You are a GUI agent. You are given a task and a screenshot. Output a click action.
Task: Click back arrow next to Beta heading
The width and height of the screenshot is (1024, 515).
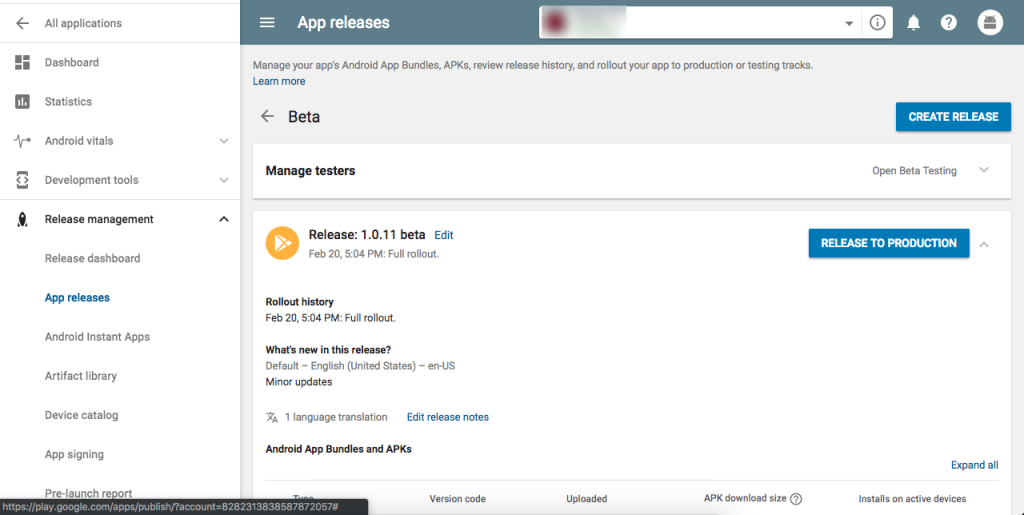267,116
